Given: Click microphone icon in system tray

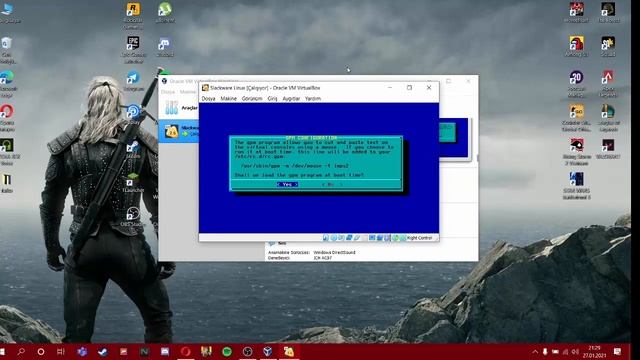Looking at the screenshot, I should (545, 351).
